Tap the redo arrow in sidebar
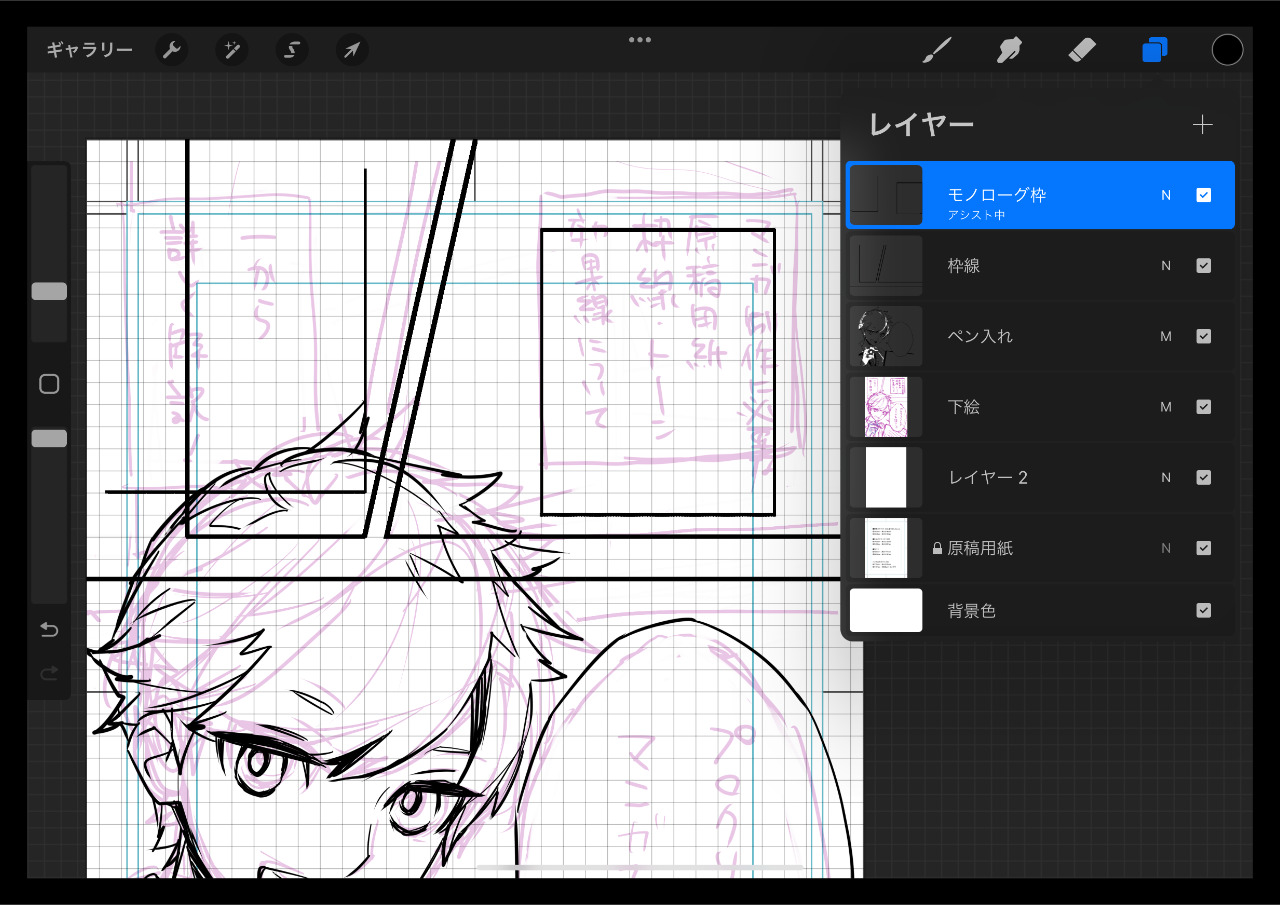The width and height of the screenshot is (1280, 905). click(x=49, y=675)
